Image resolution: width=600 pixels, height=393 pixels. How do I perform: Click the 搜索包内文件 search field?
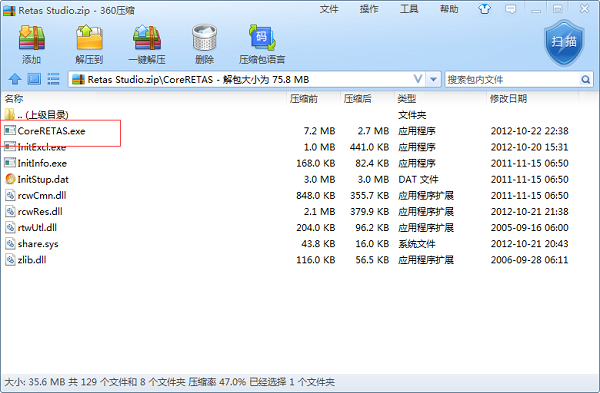click(x=513, y=80)
